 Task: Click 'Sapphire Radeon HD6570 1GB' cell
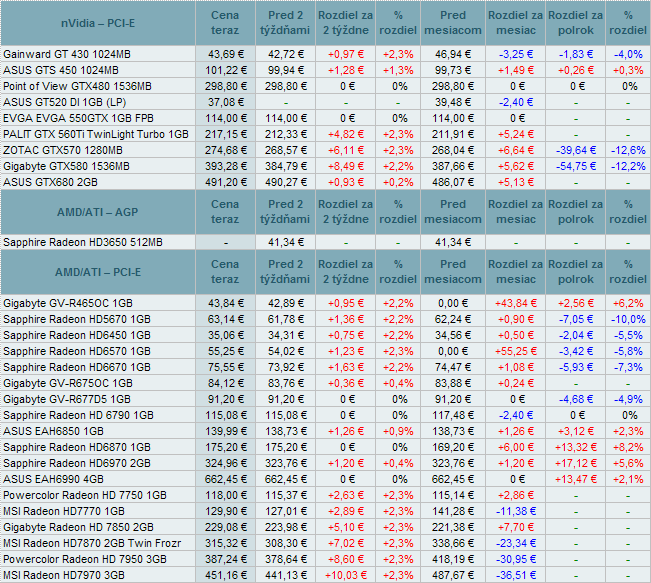pyautogui.click(x=77, y=351)
